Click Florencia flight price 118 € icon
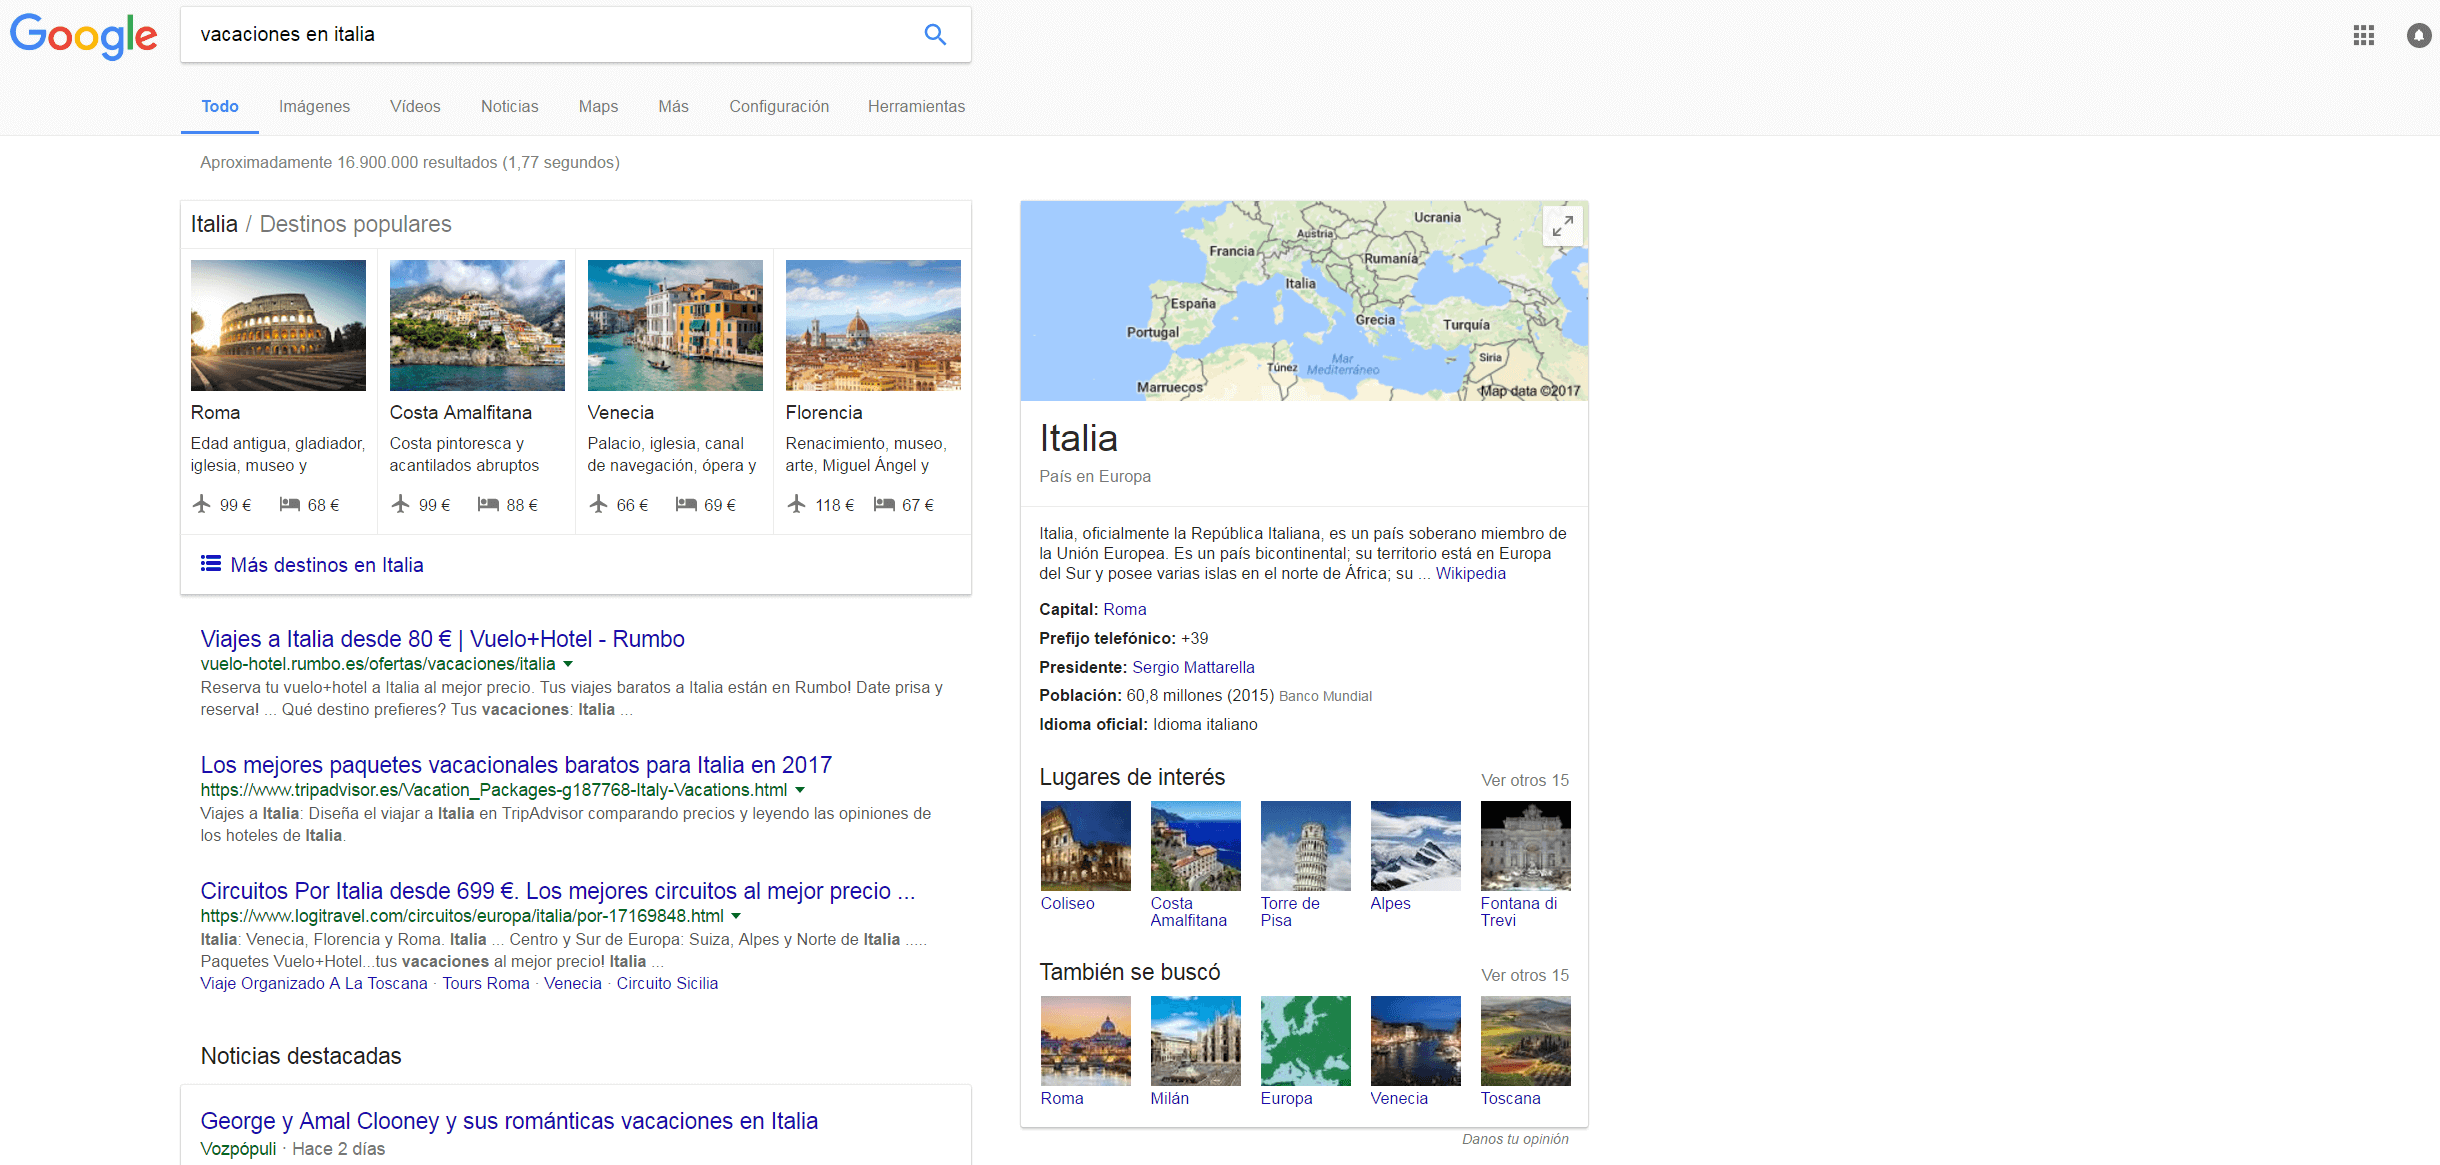This screenshot has width=2440, height=1165. 797,504
